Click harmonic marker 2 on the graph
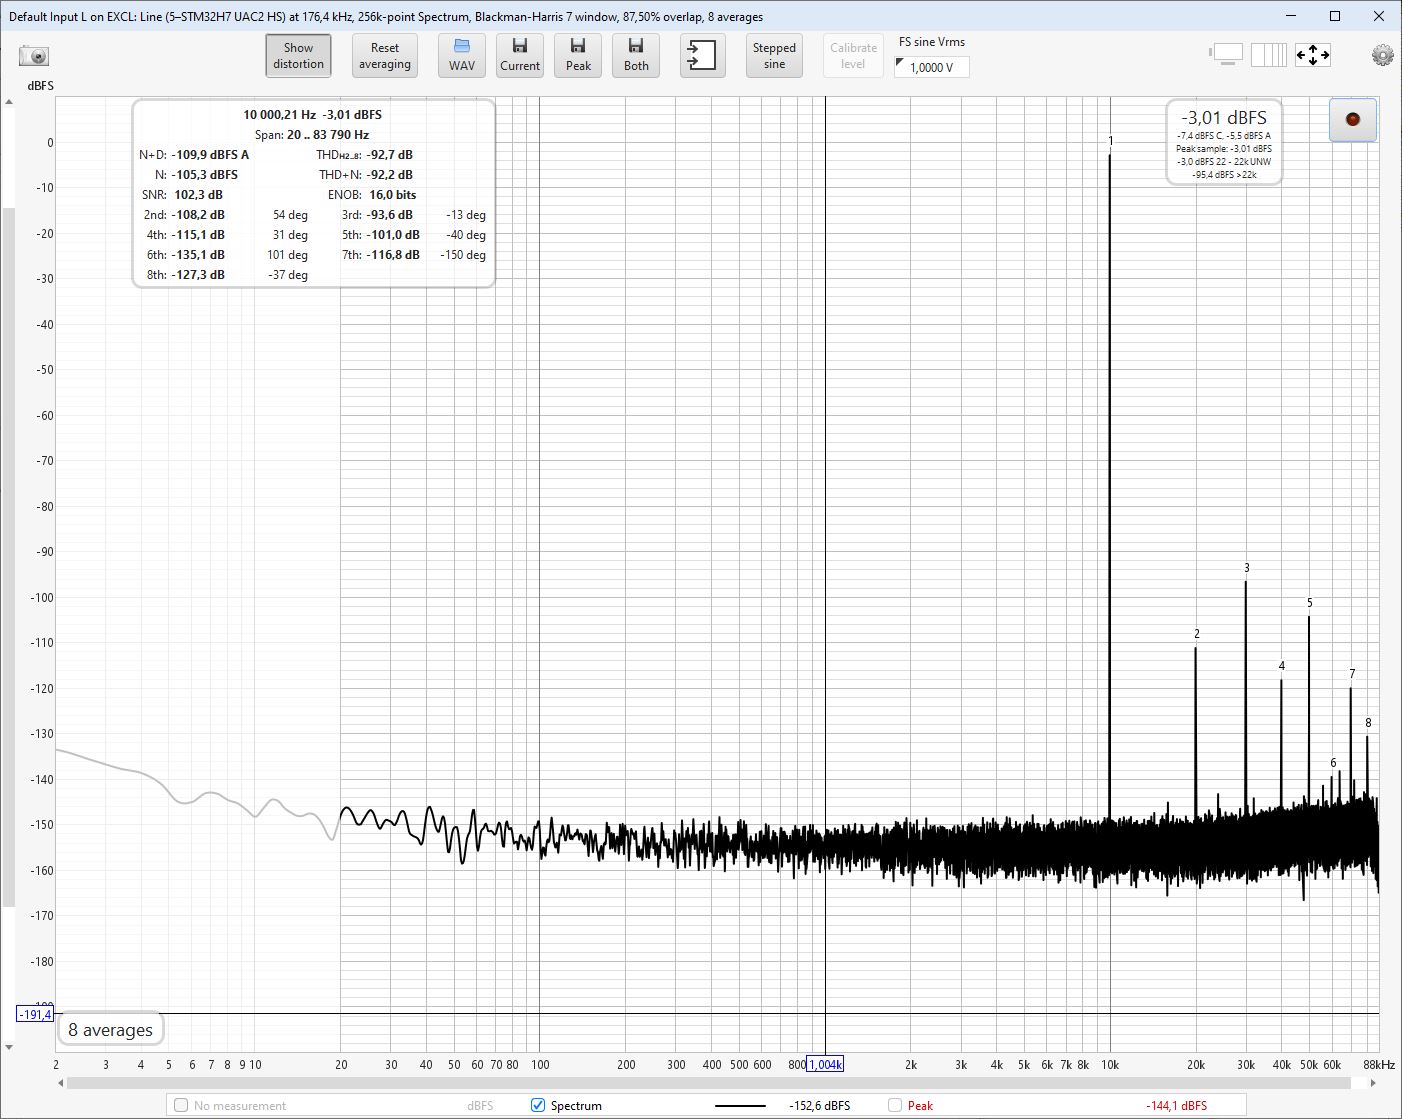Image resolution: width=1402 pixels, height=1119 pixels. pos(1196,634)
